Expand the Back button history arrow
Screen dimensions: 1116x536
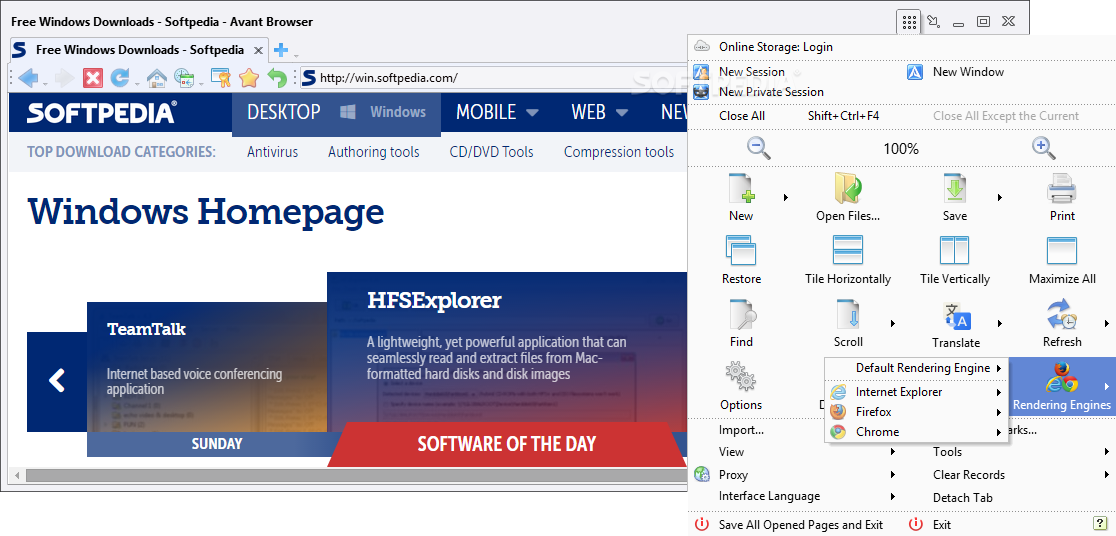[46, 83]
